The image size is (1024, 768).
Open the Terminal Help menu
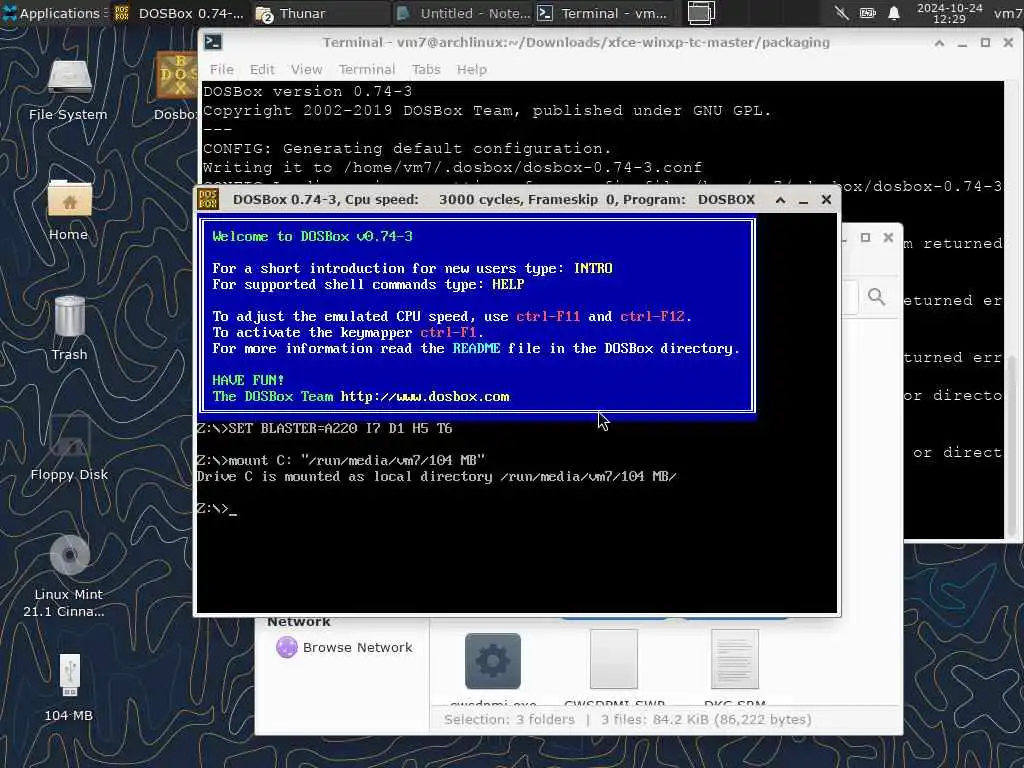[472, 69]
